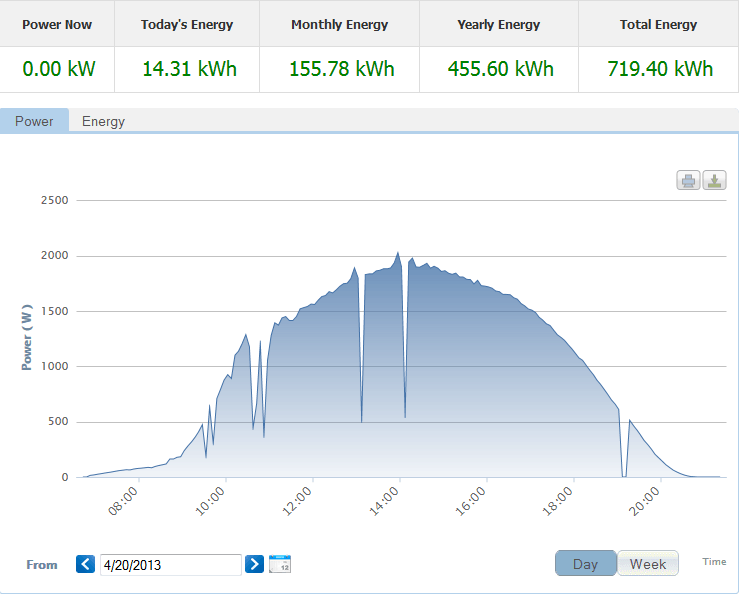Image resolution: width=739 pixels, height=597 pixels.
Task: Click the 500 y-axis label
Action: (58, 422)
